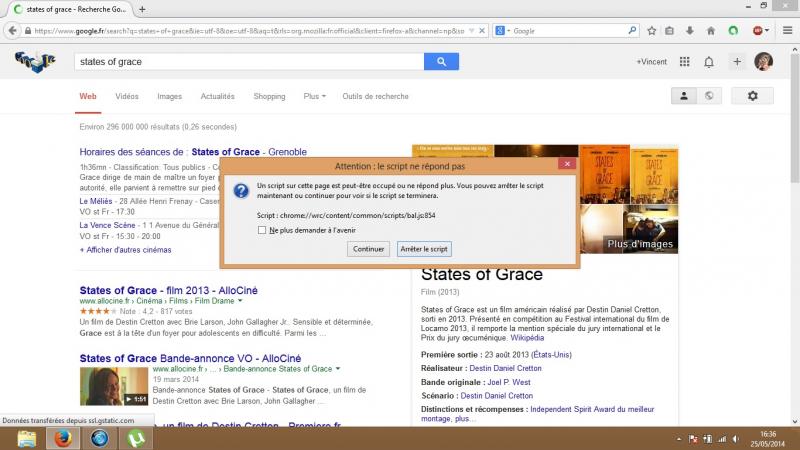Click the Firefox back arrow button
The height and width of the screenshot is (450, 800).
pyautogui.click(x=12, y=31)
